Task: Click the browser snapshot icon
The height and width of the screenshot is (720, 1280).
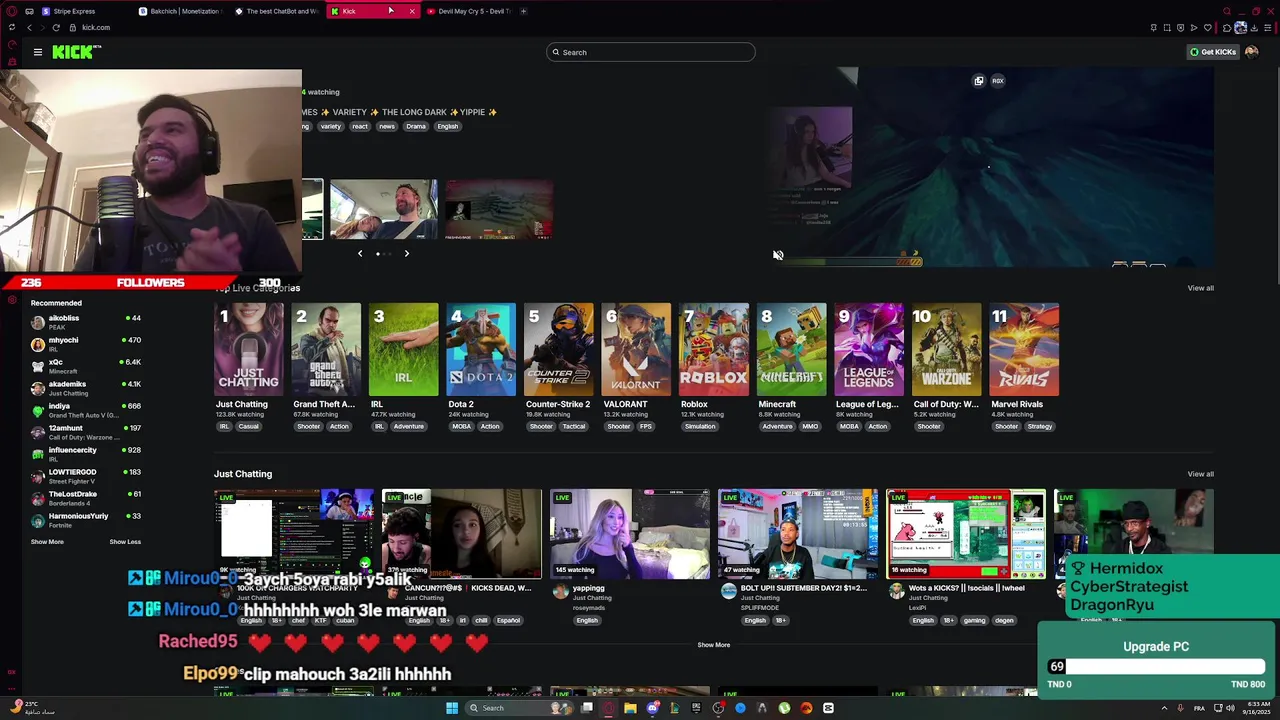Action: pyautogui.click(x=1166, y=28)
